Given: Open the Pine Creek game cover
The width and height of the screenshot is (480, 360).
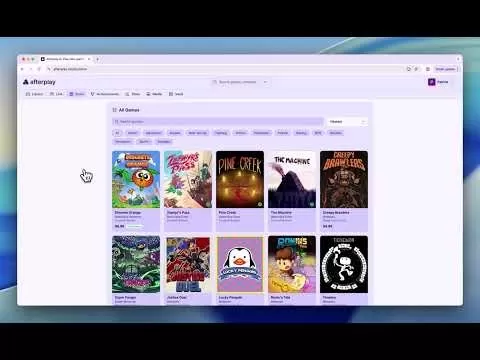Looking at the screenshot, I should click(240, 179).
